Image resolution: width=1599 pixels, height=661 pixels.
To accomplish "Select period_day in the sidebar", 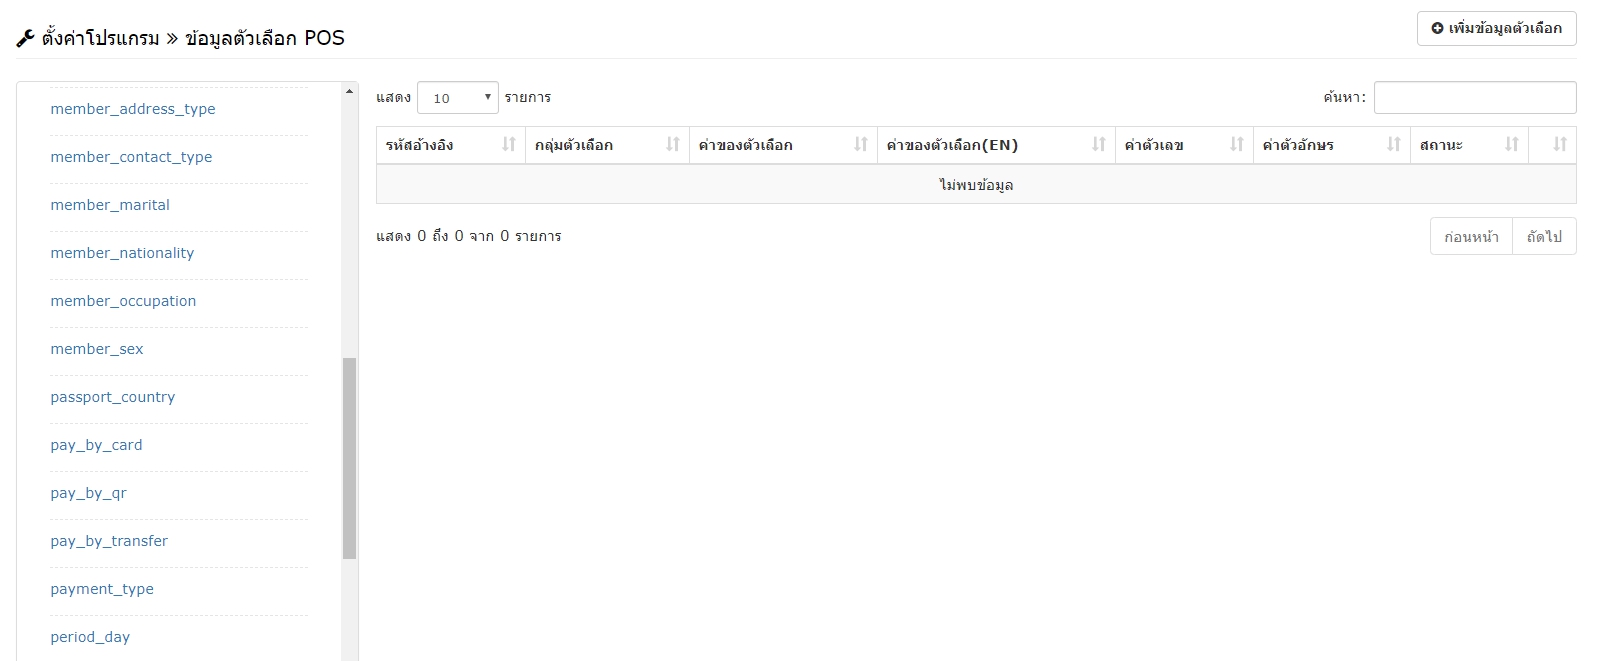I will click(90, 637).
